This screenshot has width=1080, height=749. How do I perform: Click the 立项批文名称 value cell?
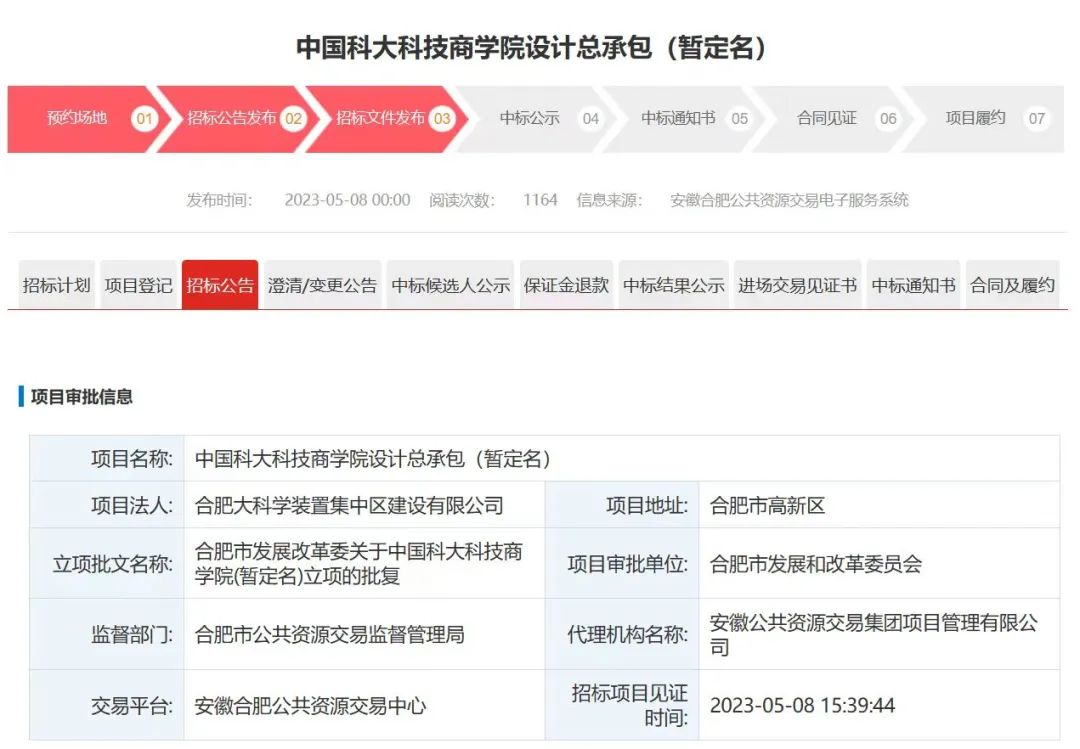pos(364,564)
